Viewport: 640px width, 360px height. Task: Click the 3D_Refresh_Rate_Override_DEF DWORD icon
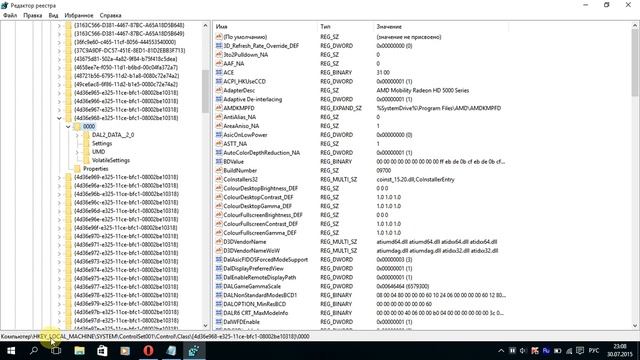coord(219,46)
